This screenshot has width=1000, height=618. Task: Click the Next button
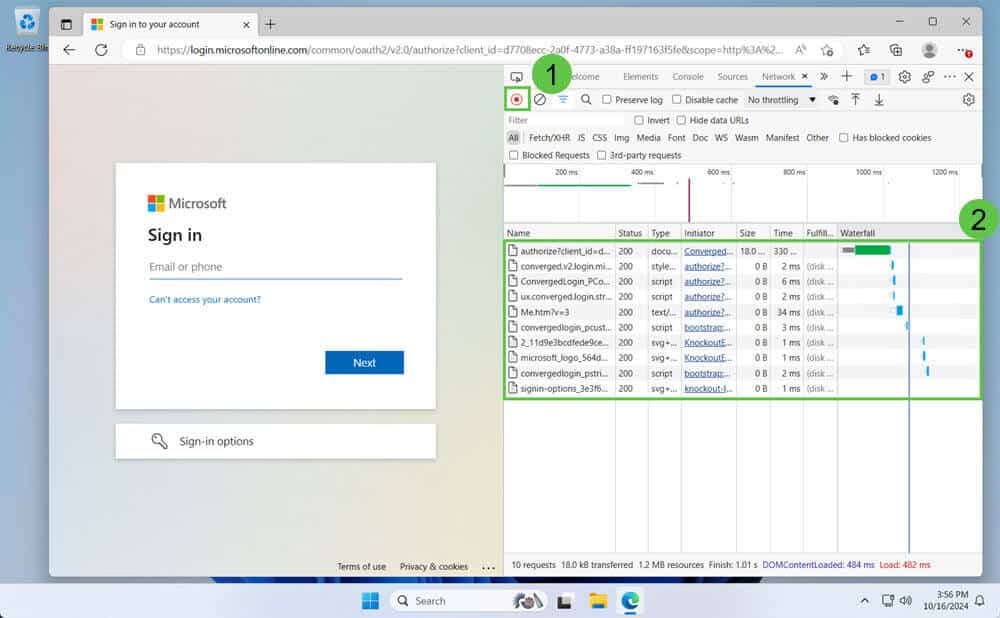pos(364,362)
